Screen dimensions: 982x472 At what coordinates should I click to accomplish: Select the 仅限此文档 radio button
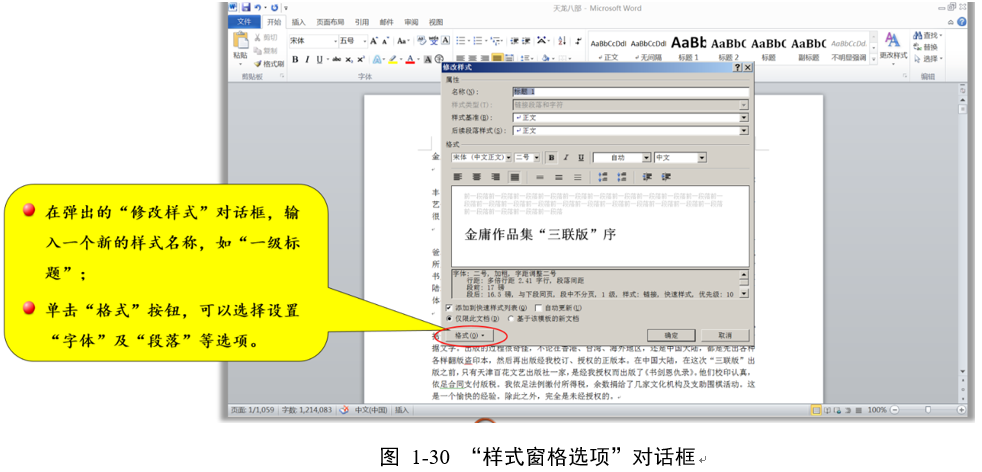(x=448, y=319)
